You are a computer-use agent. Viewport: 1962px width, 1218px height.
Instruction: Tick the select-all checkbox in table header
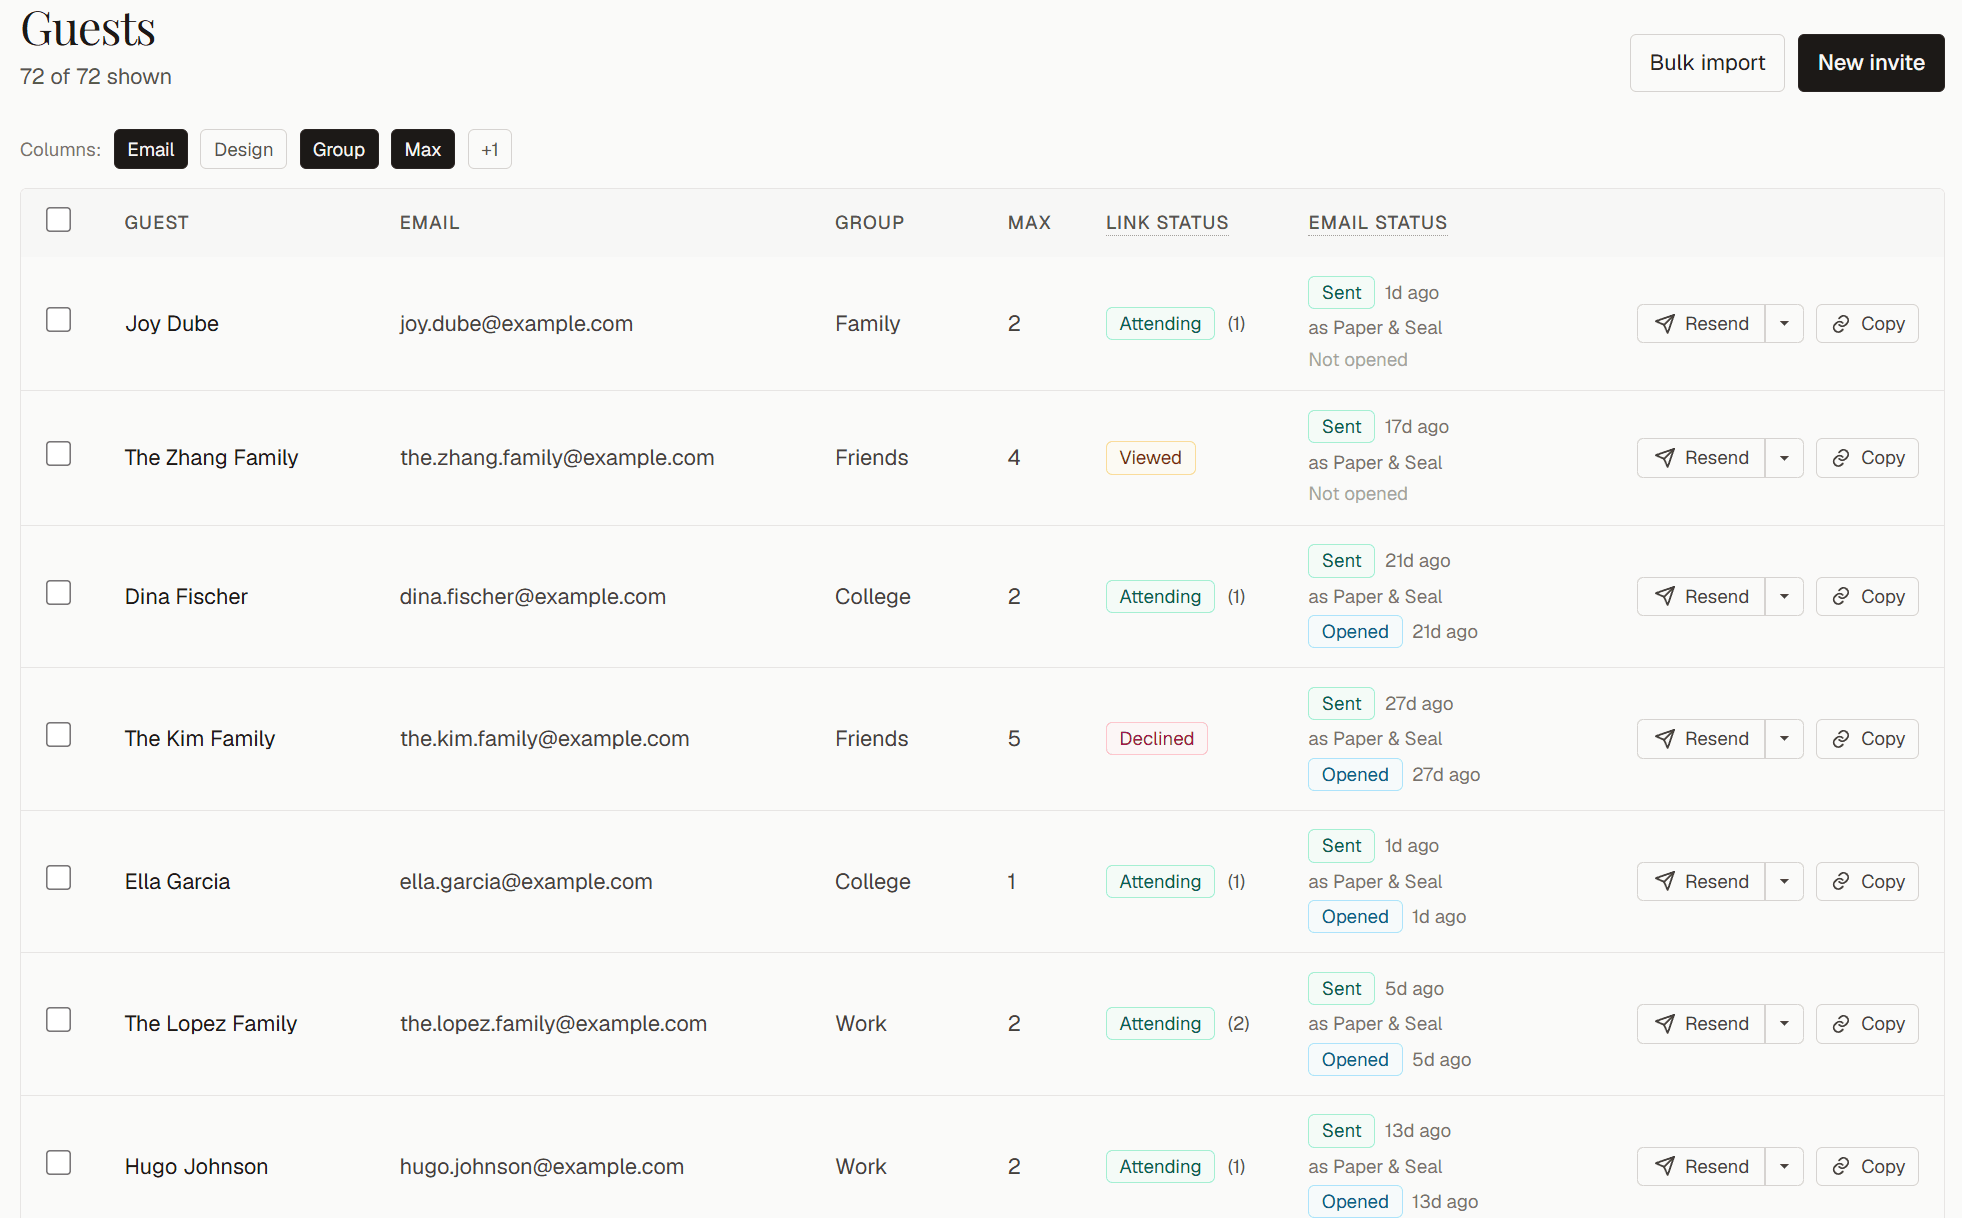pyautogui.click(x=59, y=220)
